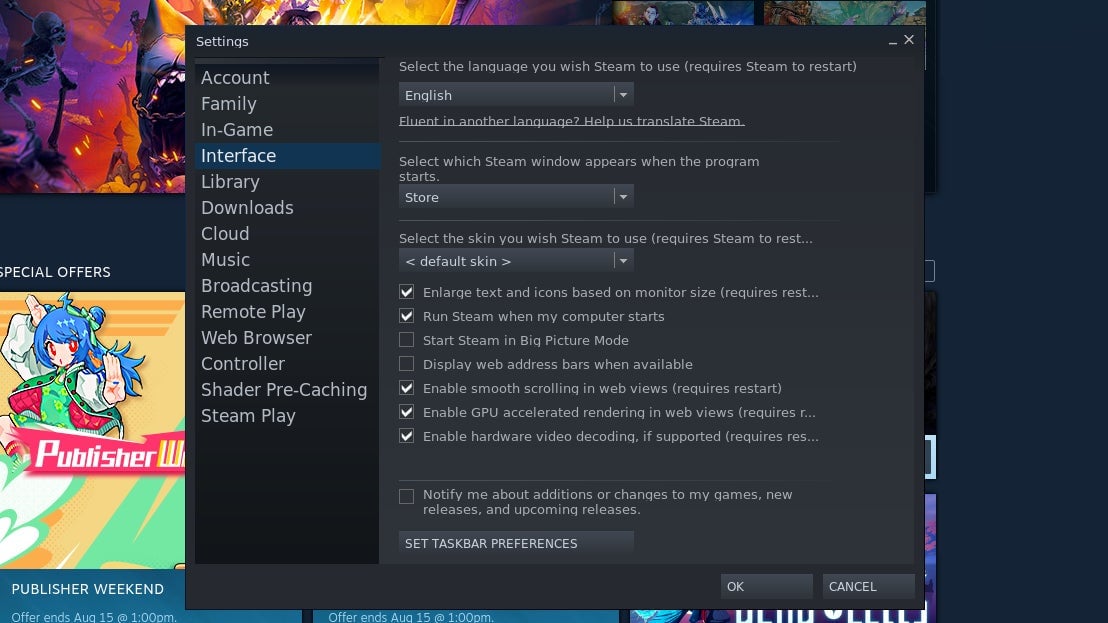1108x623 pixels.
Task: Open the Shader Pre-Caching section
Action: click(x=284, y=389)
